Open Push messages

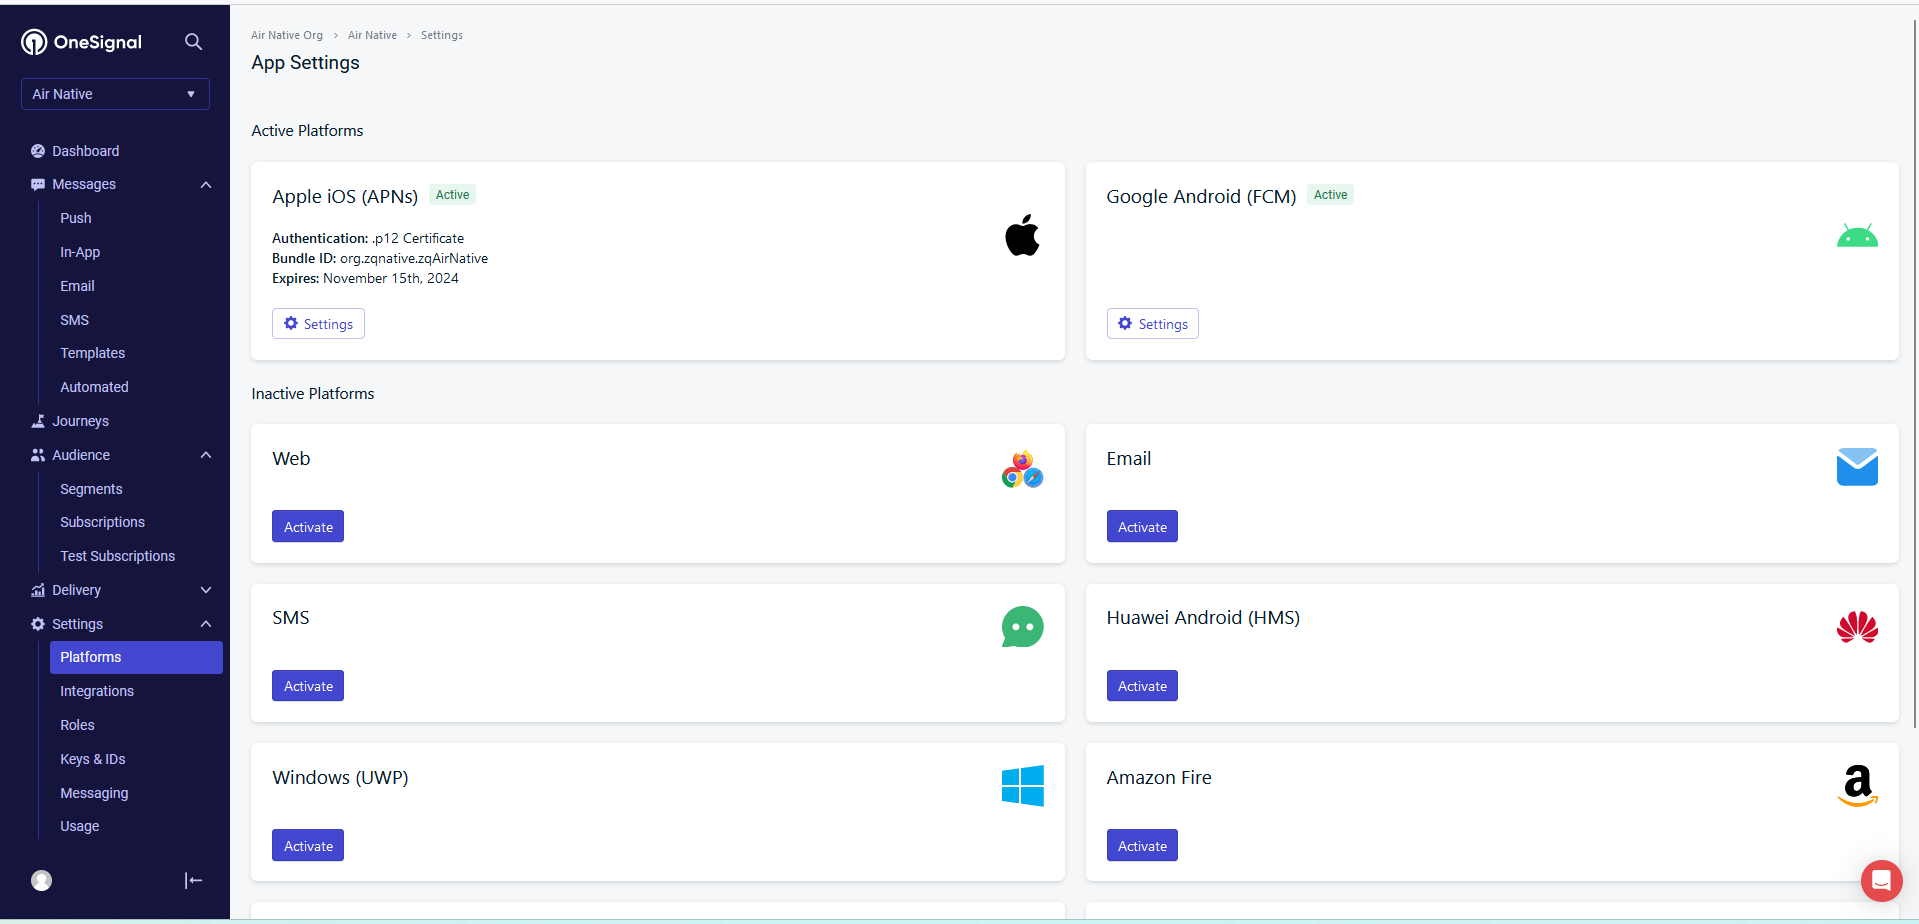point(76,218)
